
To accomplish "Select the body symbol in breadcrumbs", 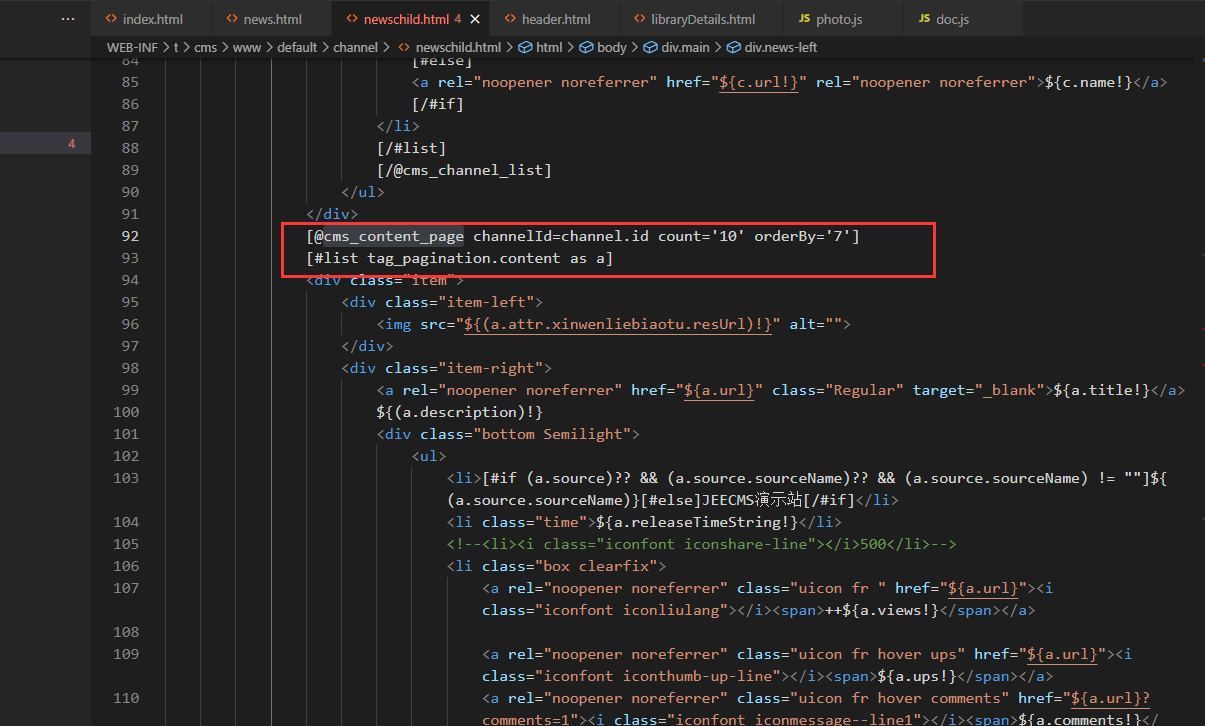I will (611, 47).
